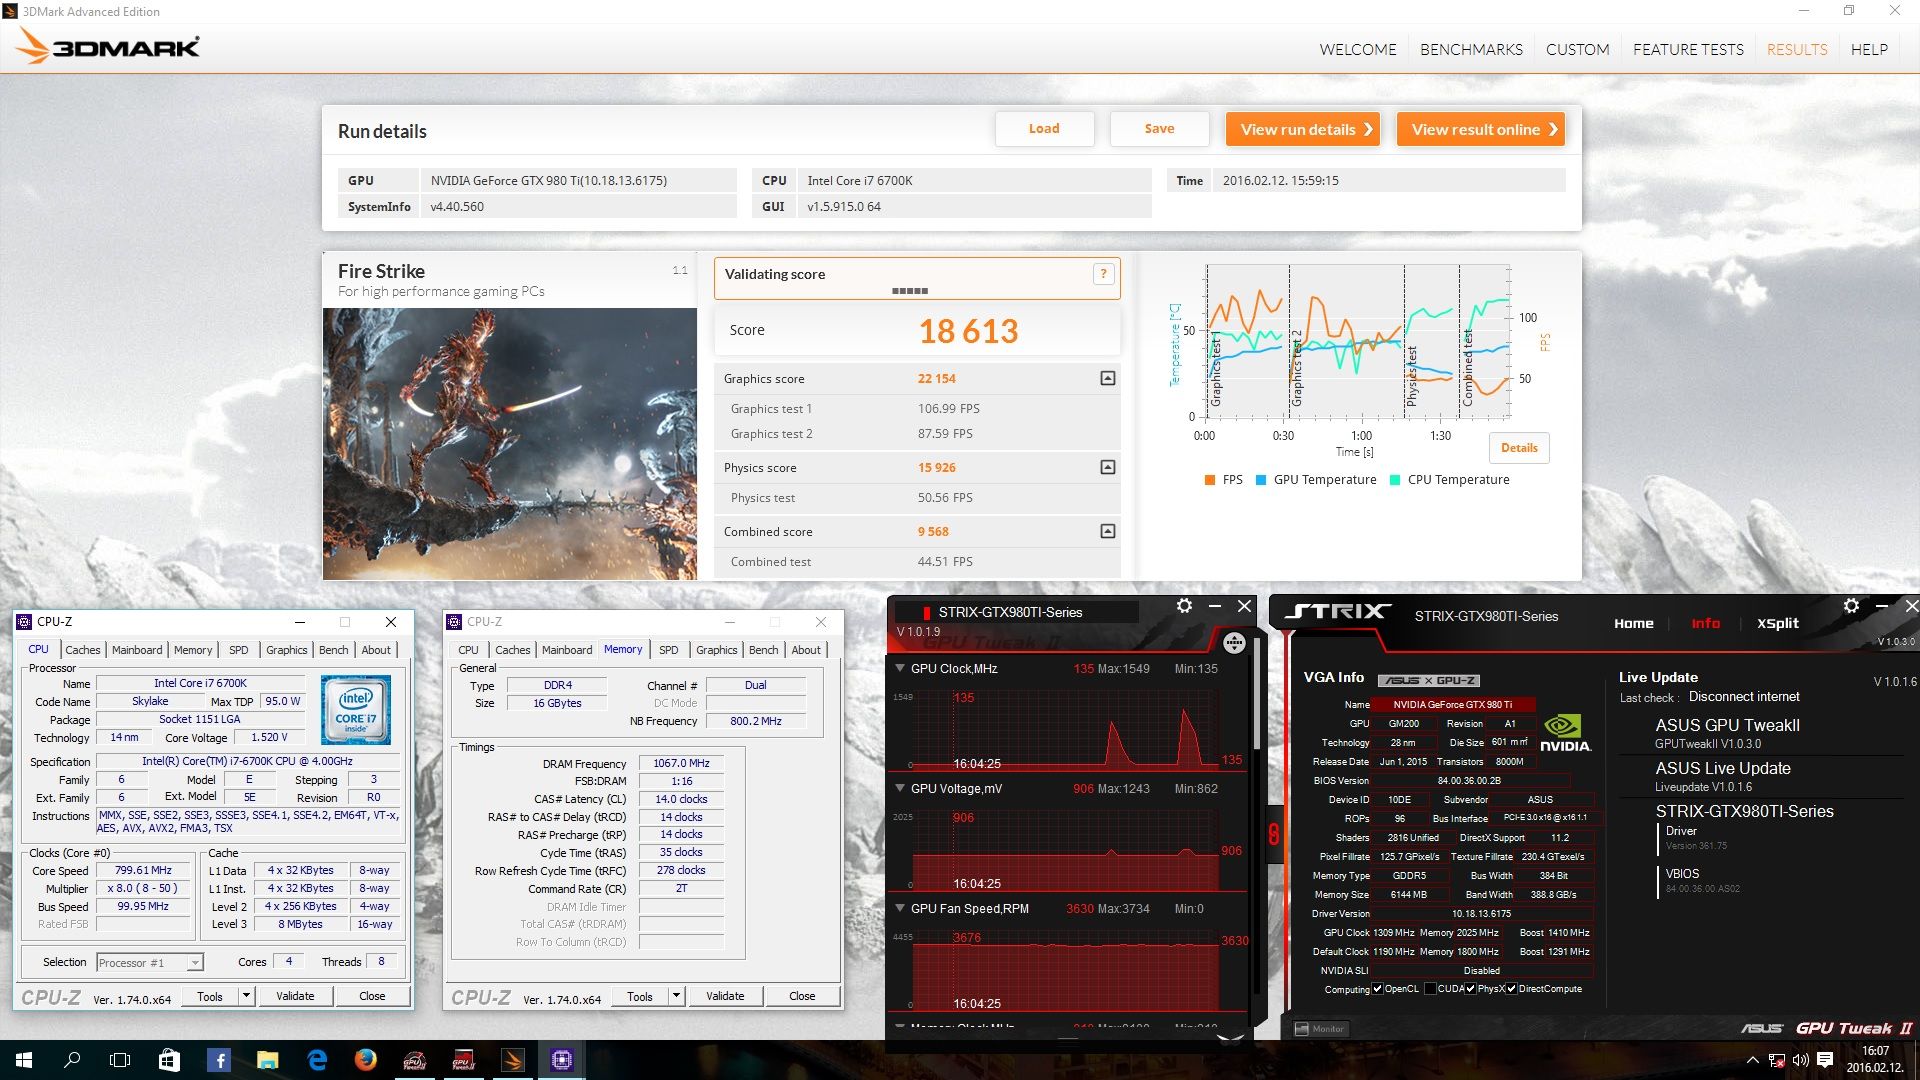Click the validating score help question mark

click(1103, 274)
